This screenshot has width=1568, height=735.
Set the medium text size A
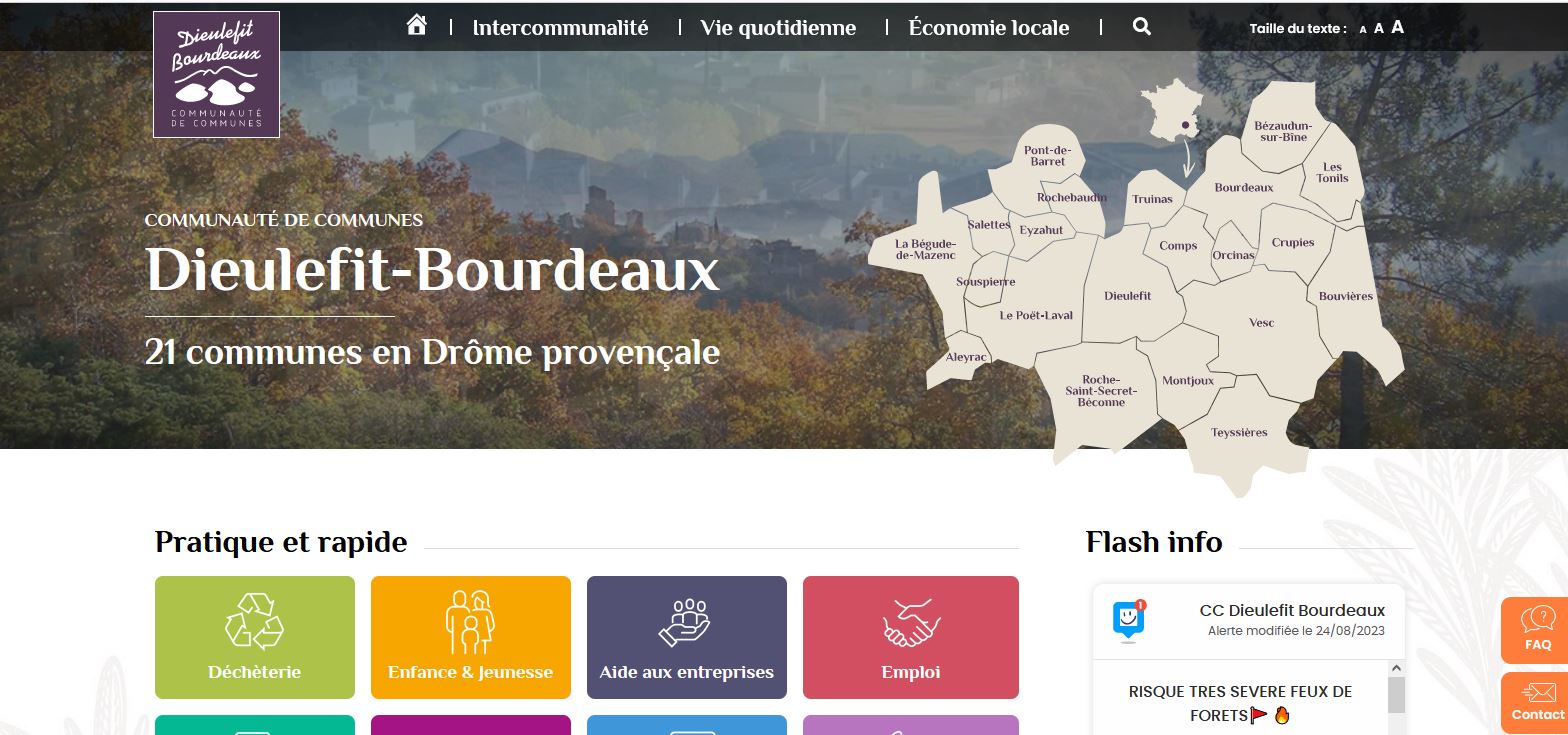pyautogui.click(x=1379, y=28)
